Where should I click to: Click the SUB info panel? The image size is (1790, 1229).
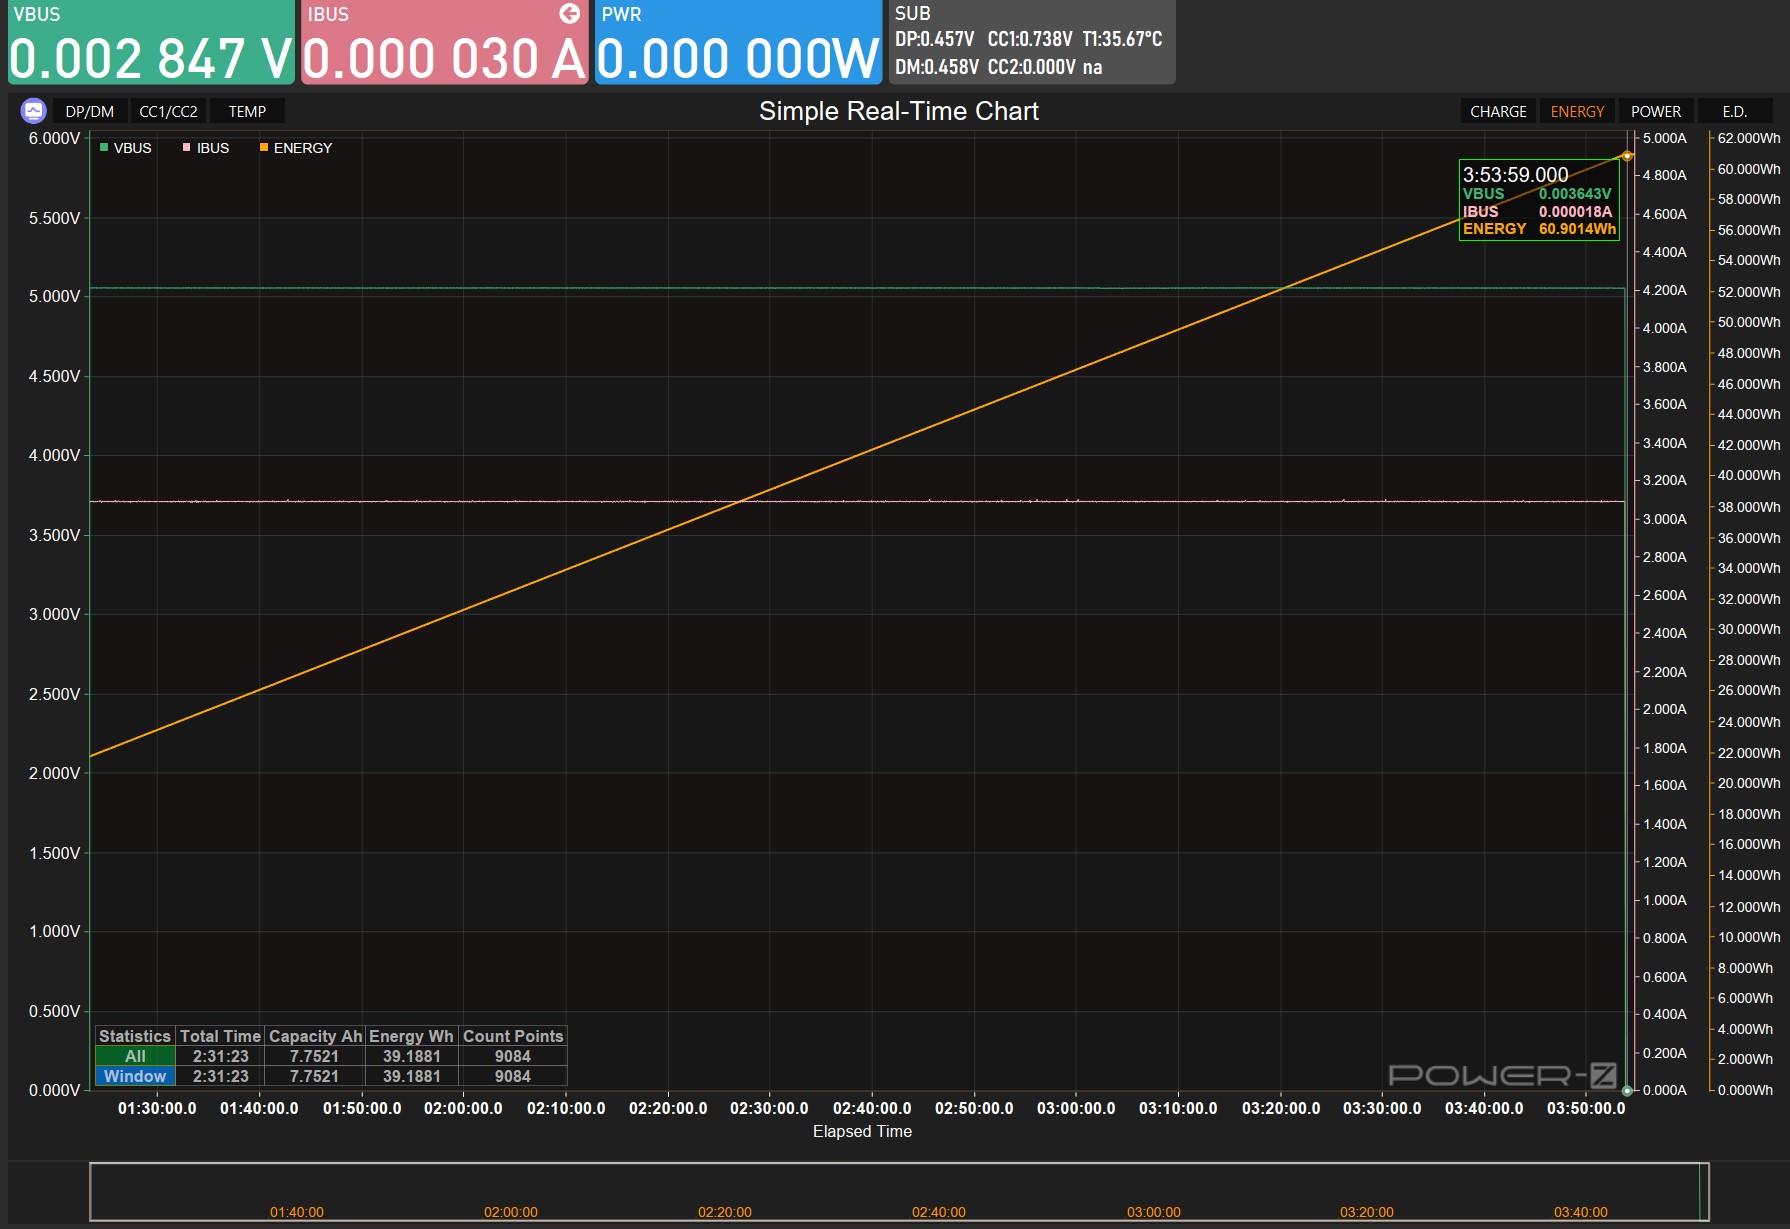pos(1032,43)
